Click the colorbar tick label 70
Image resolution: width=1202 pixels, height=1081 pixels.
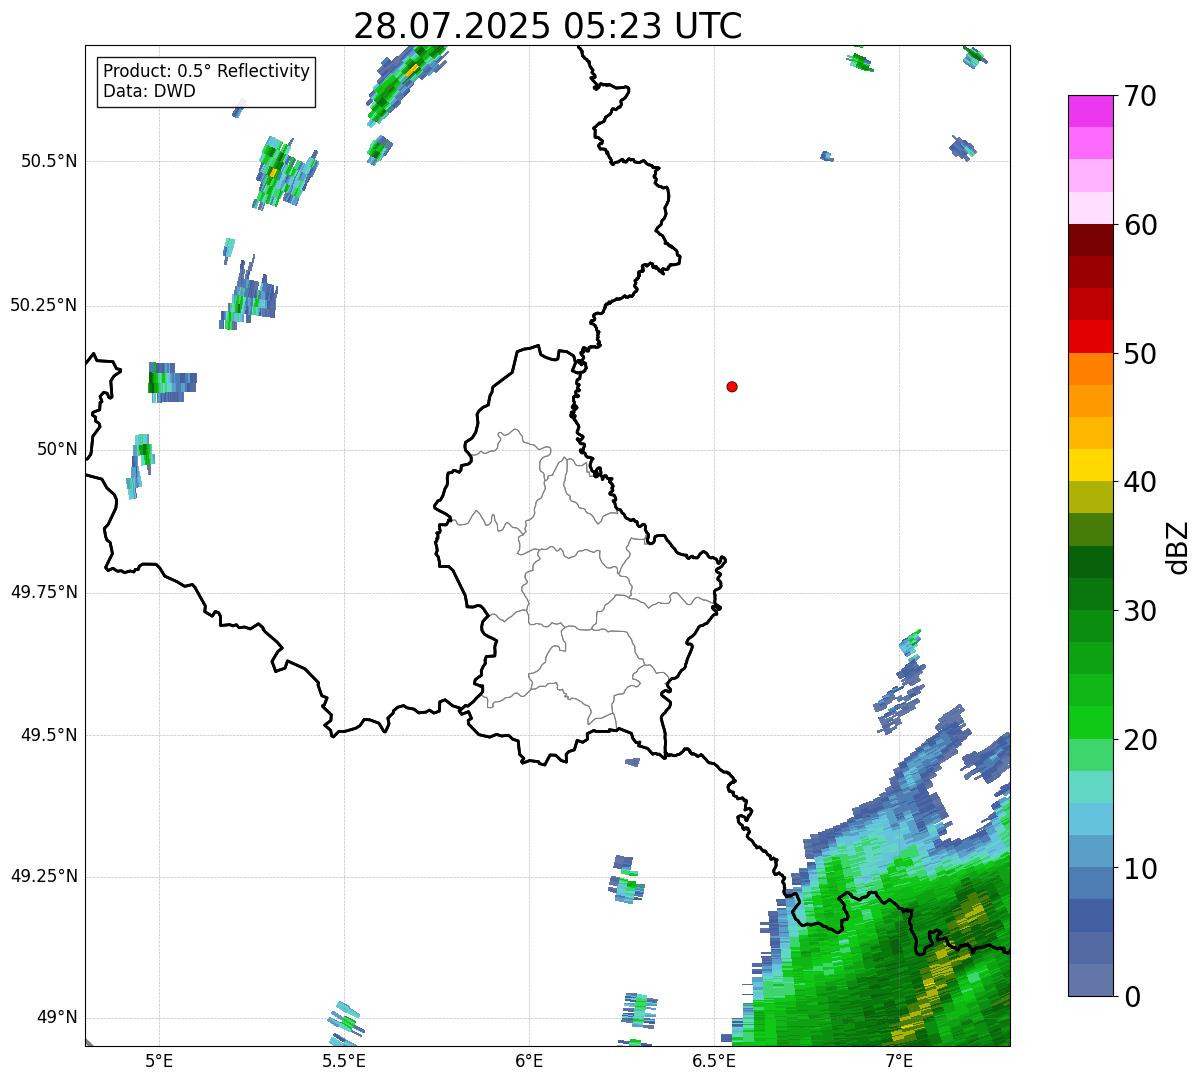pos(1140,96)
